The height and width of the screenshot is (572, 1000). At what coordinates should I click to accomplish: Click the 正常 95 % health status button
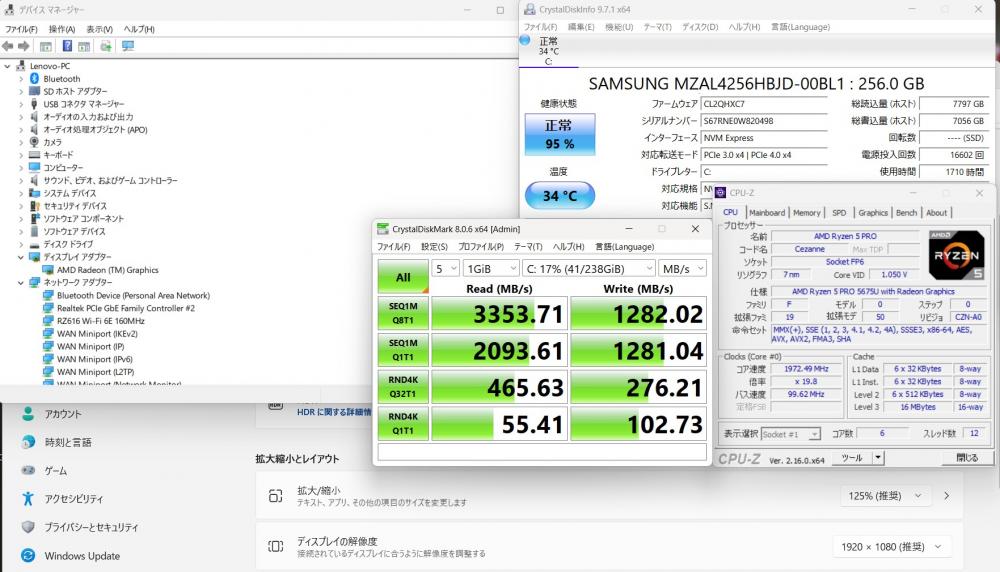(x=560, y=135)
